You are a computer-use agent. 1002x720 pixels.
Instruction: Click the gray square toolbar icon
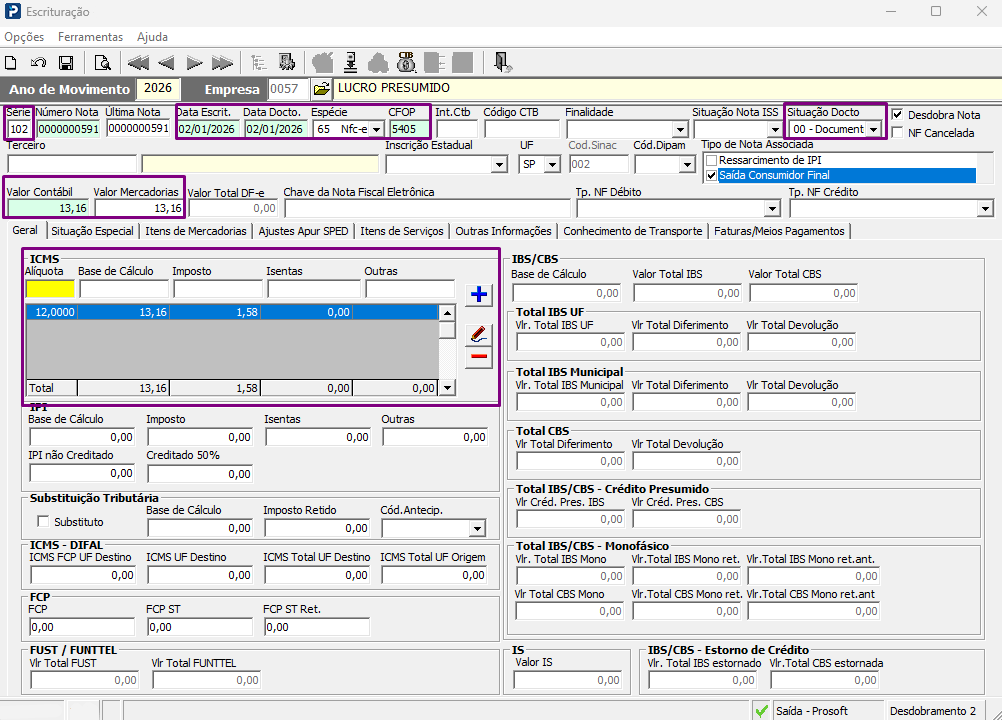point(463,63)
